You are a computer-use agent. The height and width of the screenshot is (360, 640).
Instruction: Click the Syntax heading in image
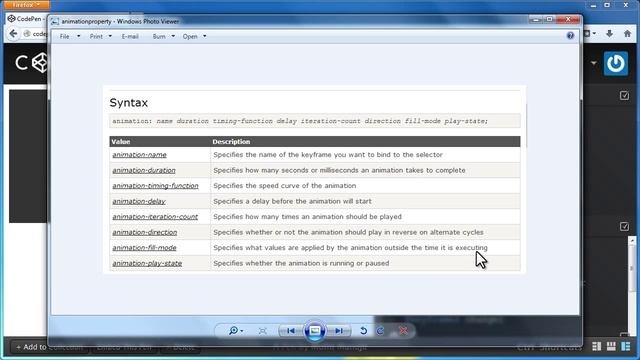click(129, 102)
